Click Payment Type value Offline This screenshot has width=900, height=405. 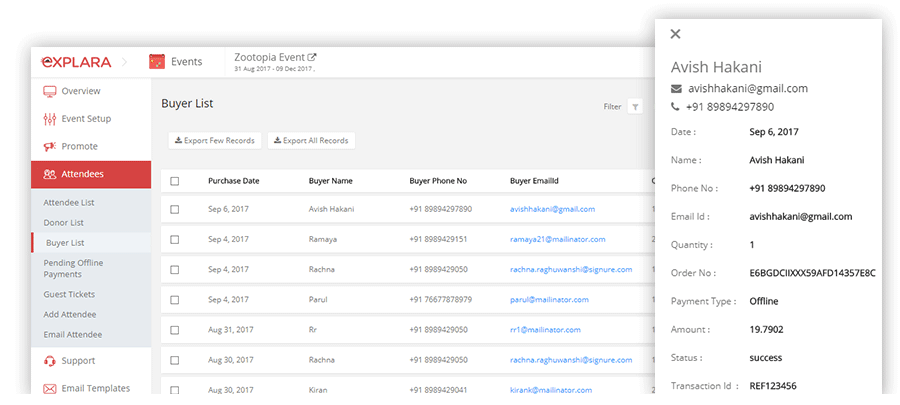point(763,301)
